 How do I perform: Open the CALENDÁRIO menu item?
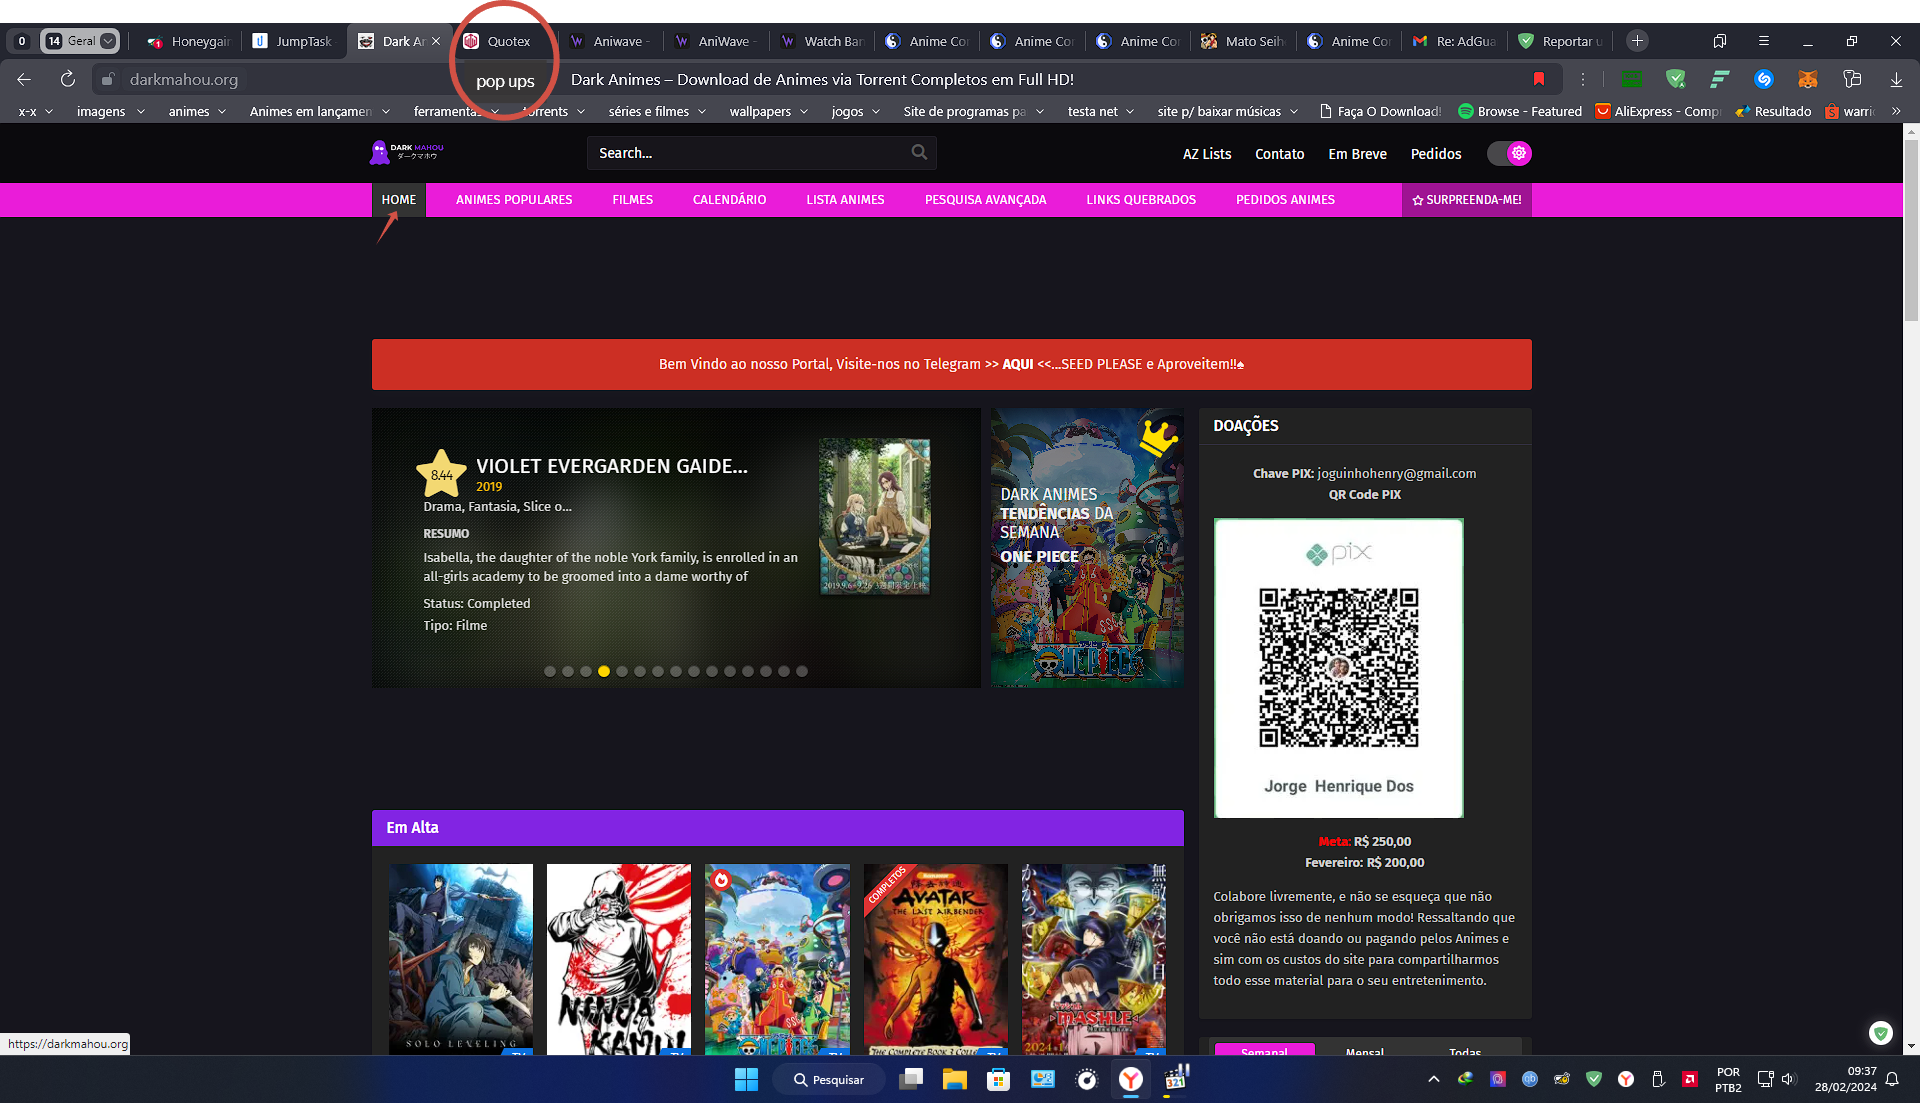729,200
